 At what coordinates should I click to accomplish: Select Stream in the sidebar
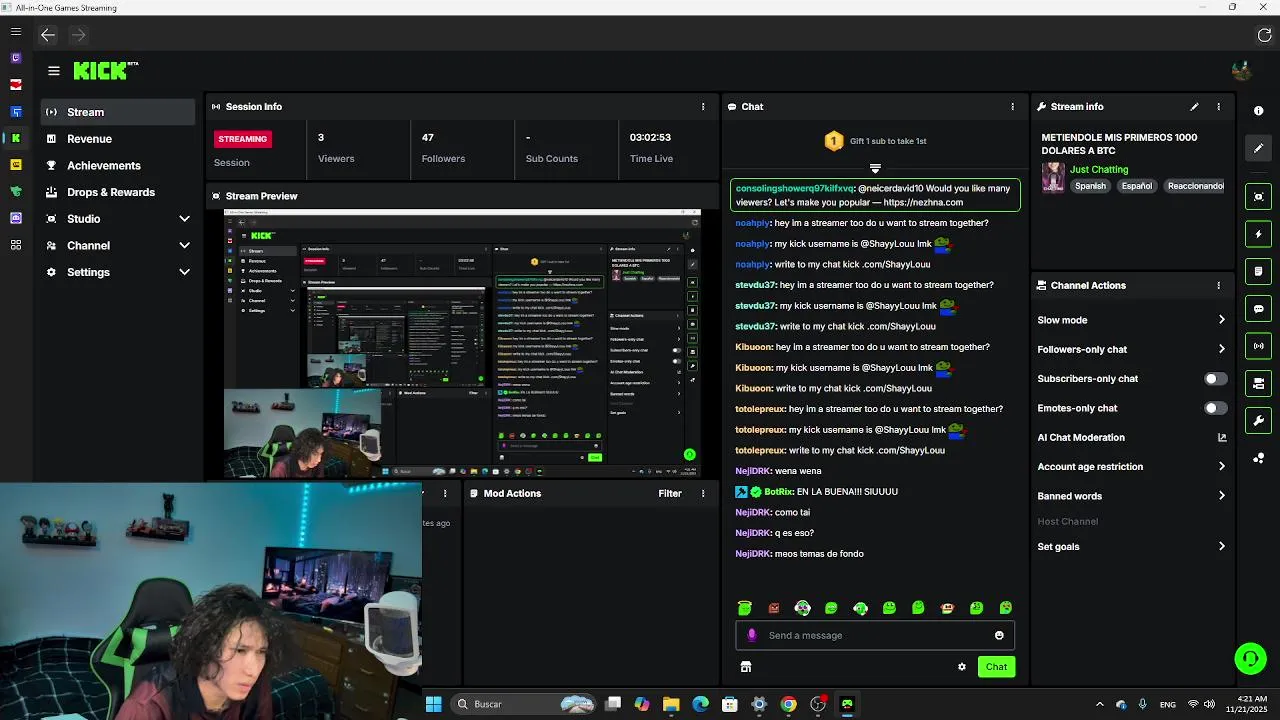118,112
